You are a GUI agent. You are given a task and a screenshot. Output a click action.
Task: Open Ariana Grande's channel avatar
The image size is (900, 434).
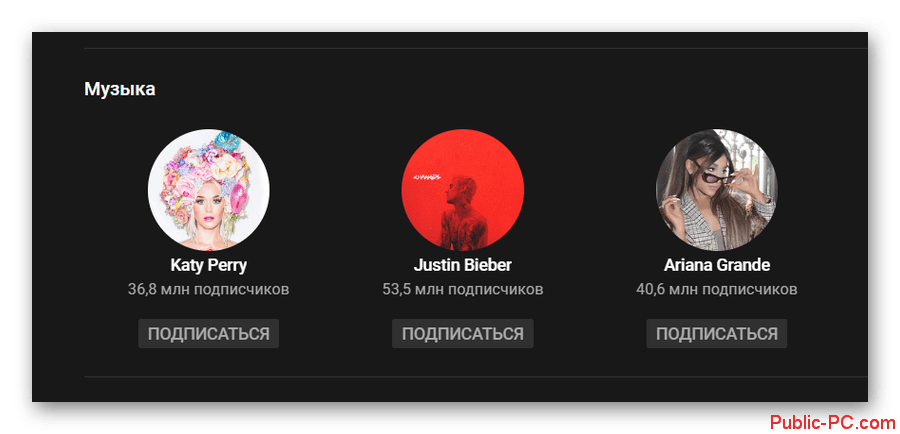click(x=716, y=190)
